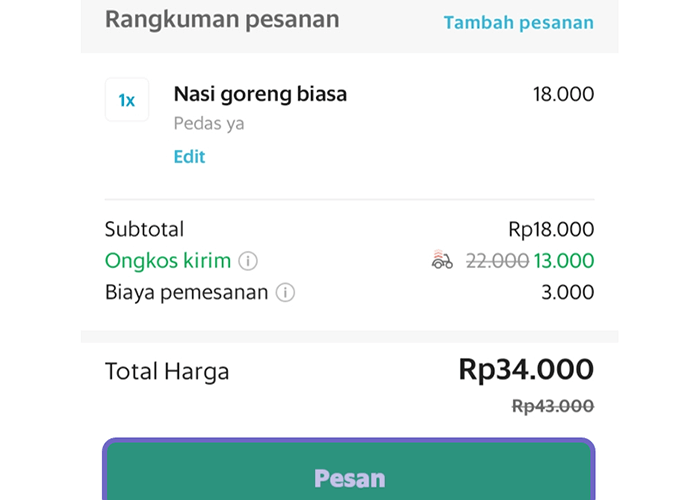Click the Ongkos kirim info icon

click(x=248, y=261)
